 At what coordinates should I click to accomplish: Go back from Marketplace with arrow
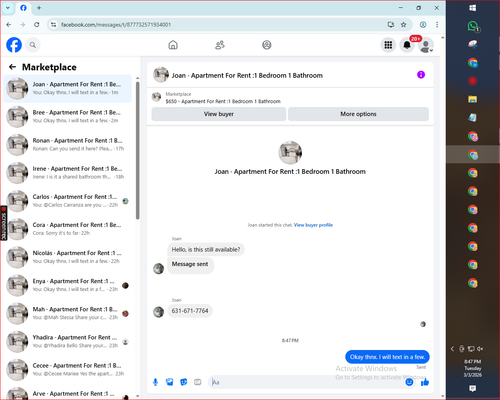pos(13,67)
